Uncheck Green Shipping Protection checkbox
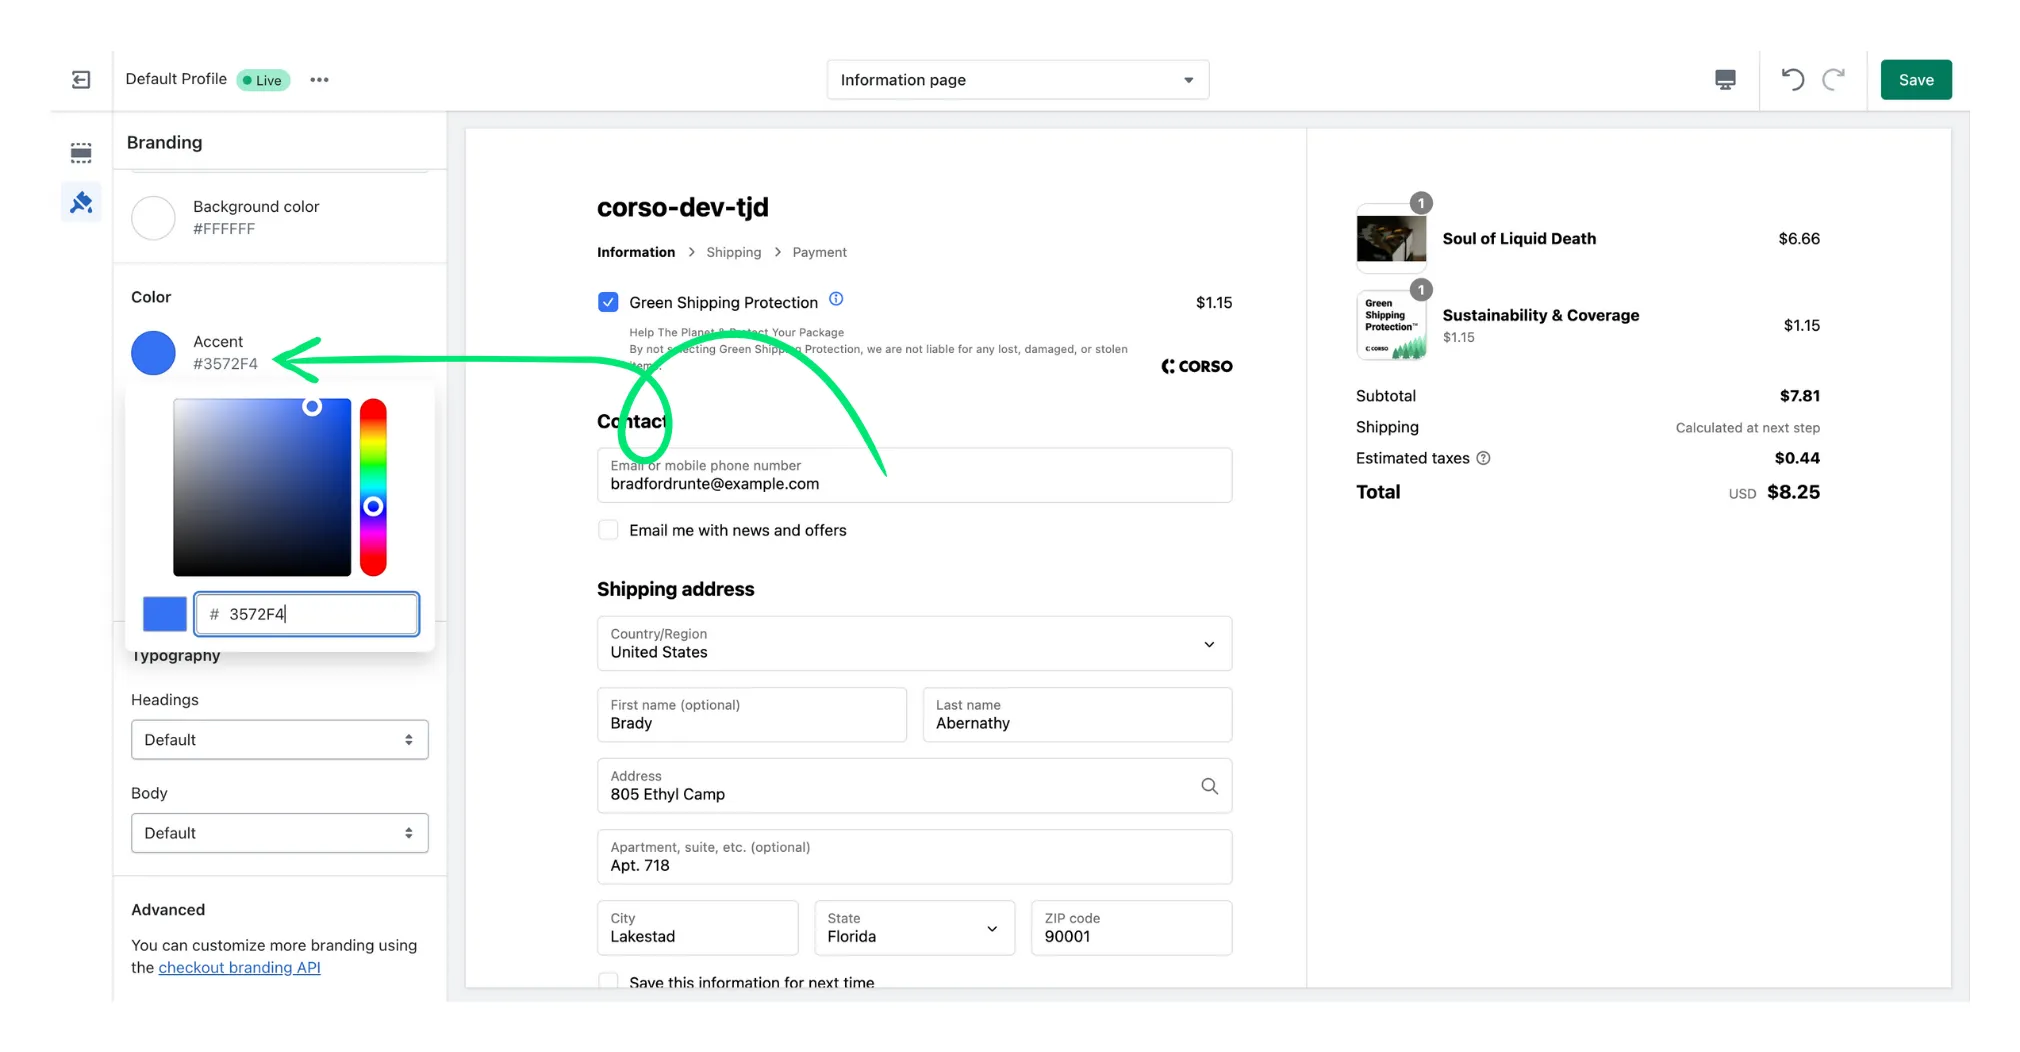Image resolution: width=2020 pixels, height=1052 pixels. (608, 302)
